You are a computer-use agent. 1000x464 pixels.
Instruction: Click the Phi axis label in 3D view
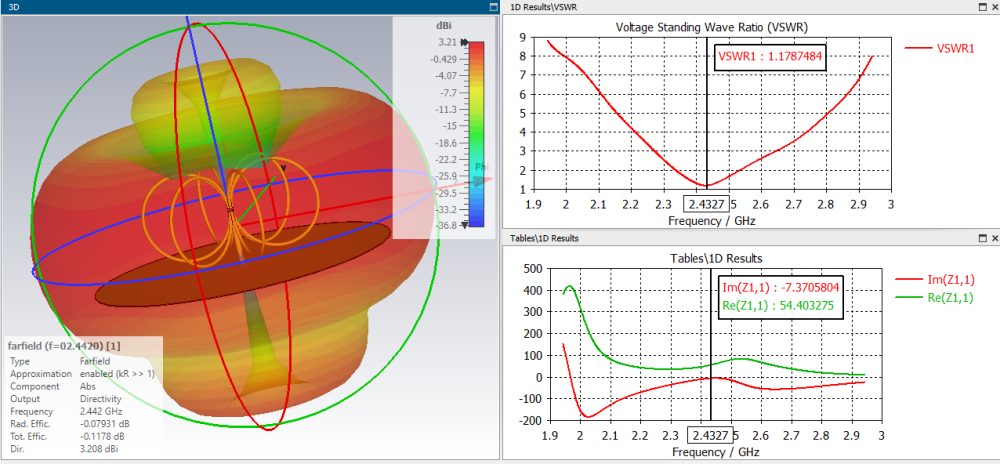pos(481,167)
